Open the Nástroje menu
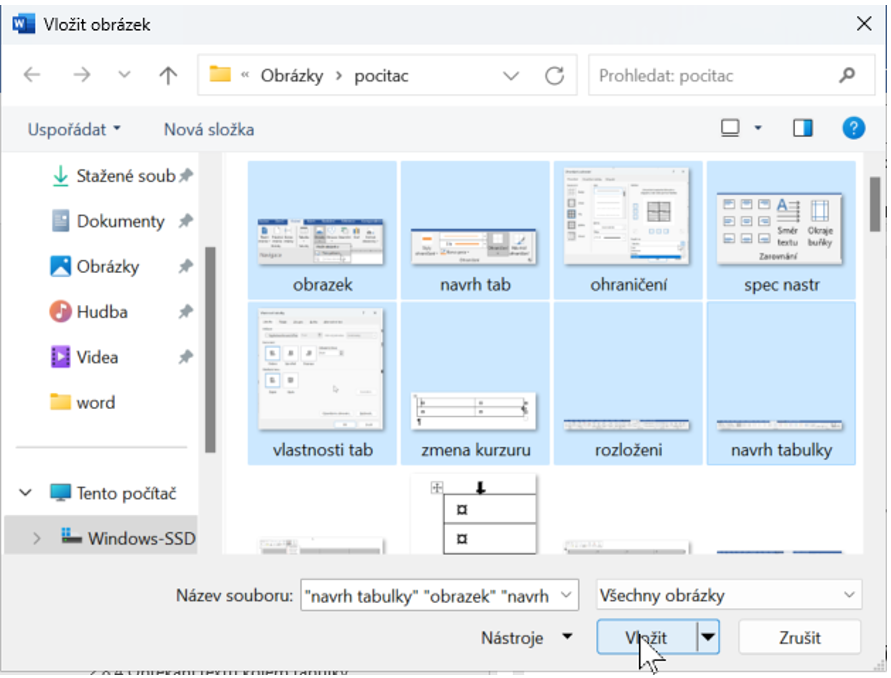891x678 pixels. (x=527, y=638)
